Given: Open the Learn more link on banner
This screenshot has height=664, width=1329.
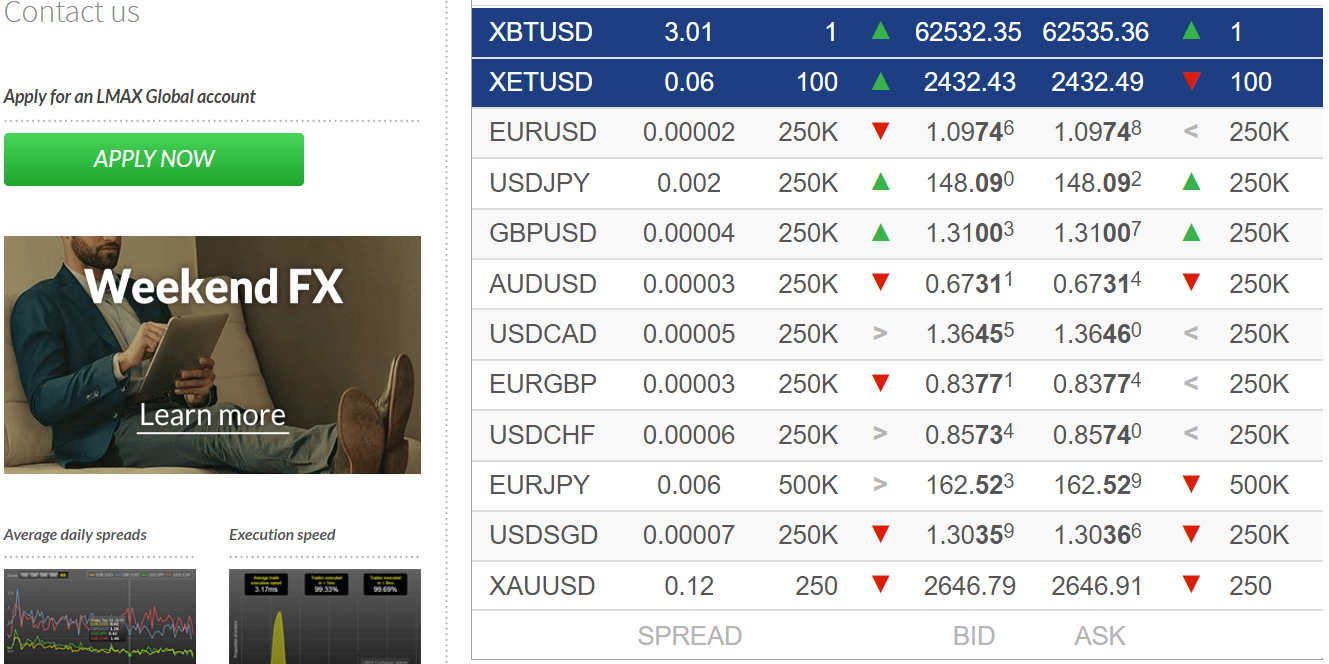Looking at the screenshot, I should 213,415.
